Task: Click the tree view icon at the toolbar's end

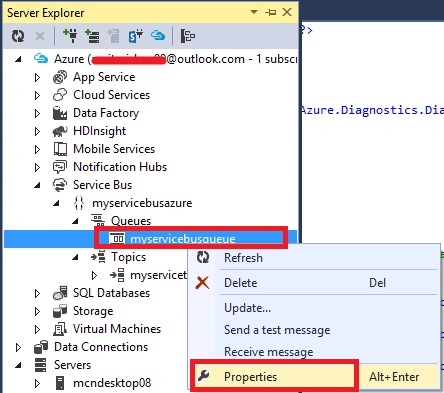Action: point(188,36)
